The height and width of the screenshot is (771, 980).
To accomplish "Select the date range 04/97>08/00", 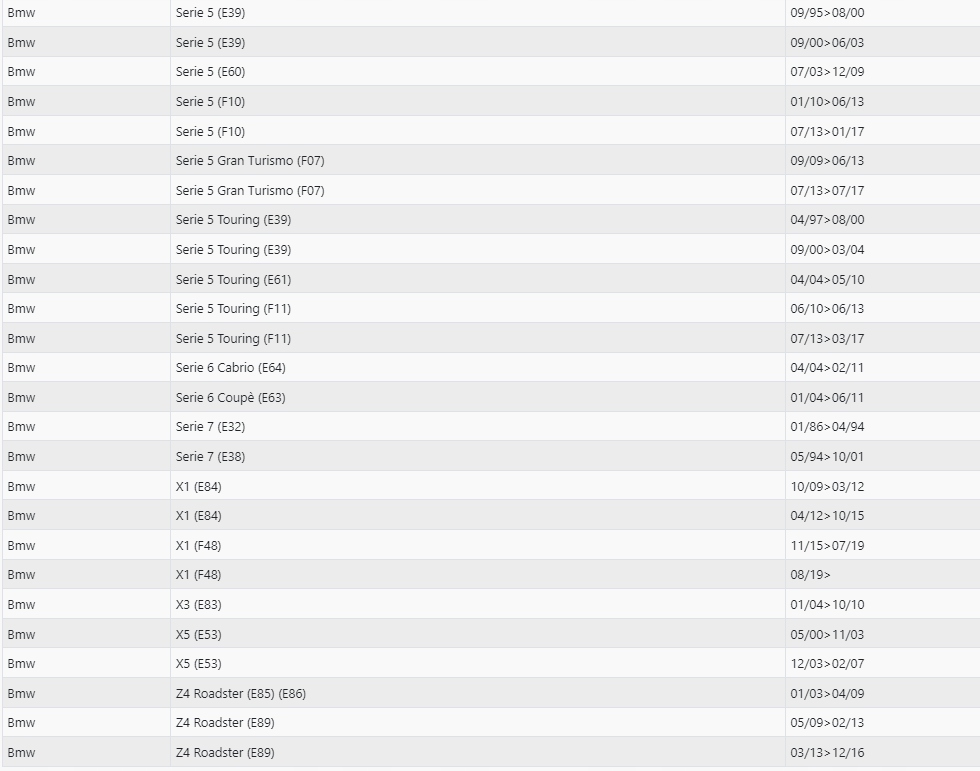I will click(827, 220).
